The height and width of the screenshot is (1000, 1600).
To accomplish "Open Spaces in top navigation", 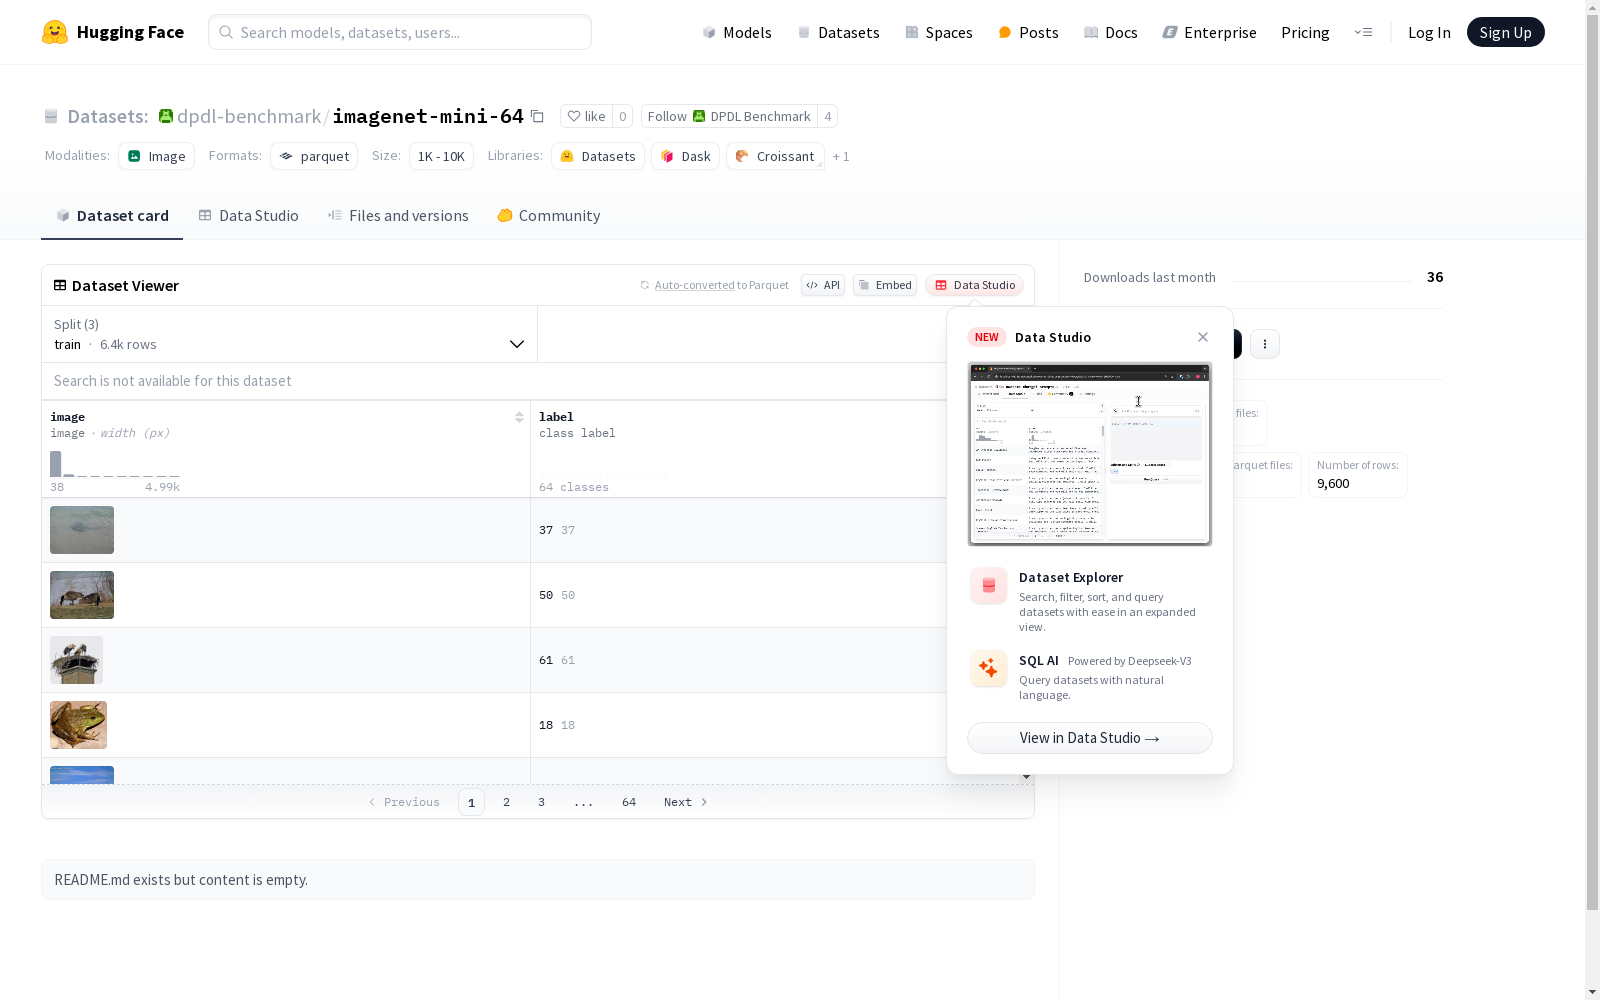I will [x=939, y=32].
